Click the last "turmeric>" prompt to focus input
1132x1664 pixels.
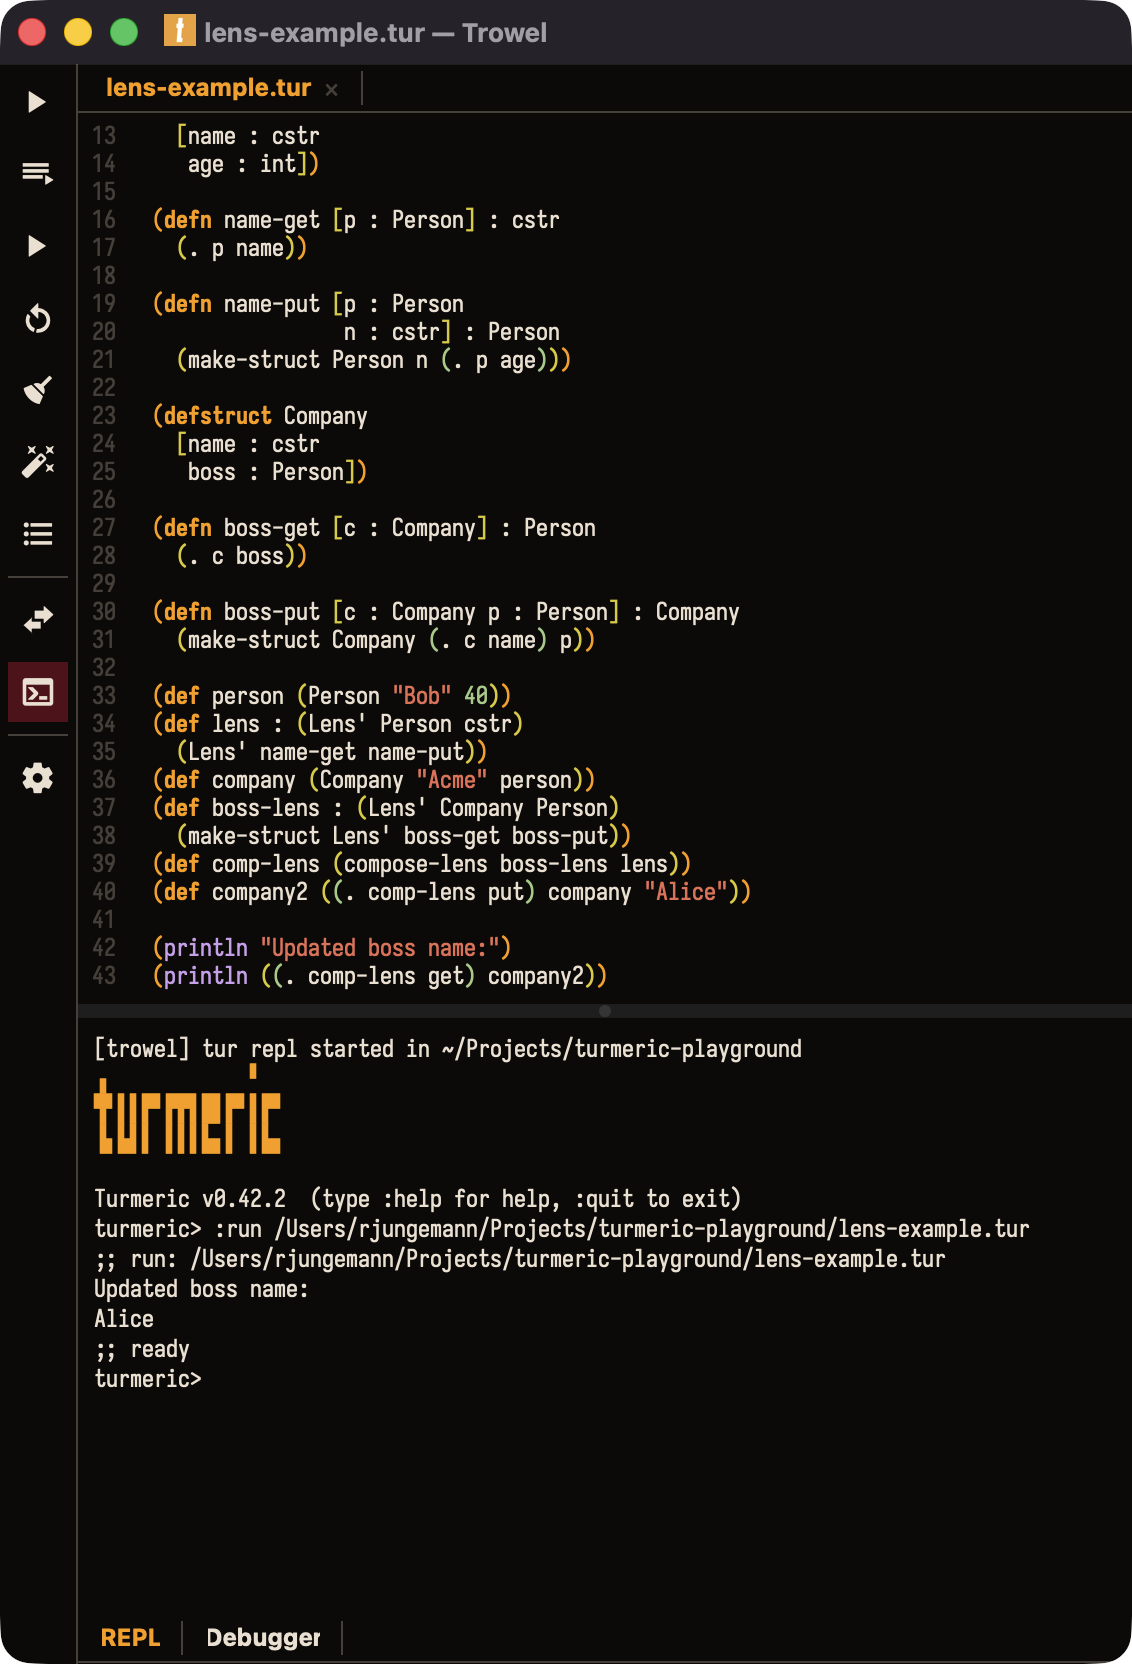point(148,1379)
